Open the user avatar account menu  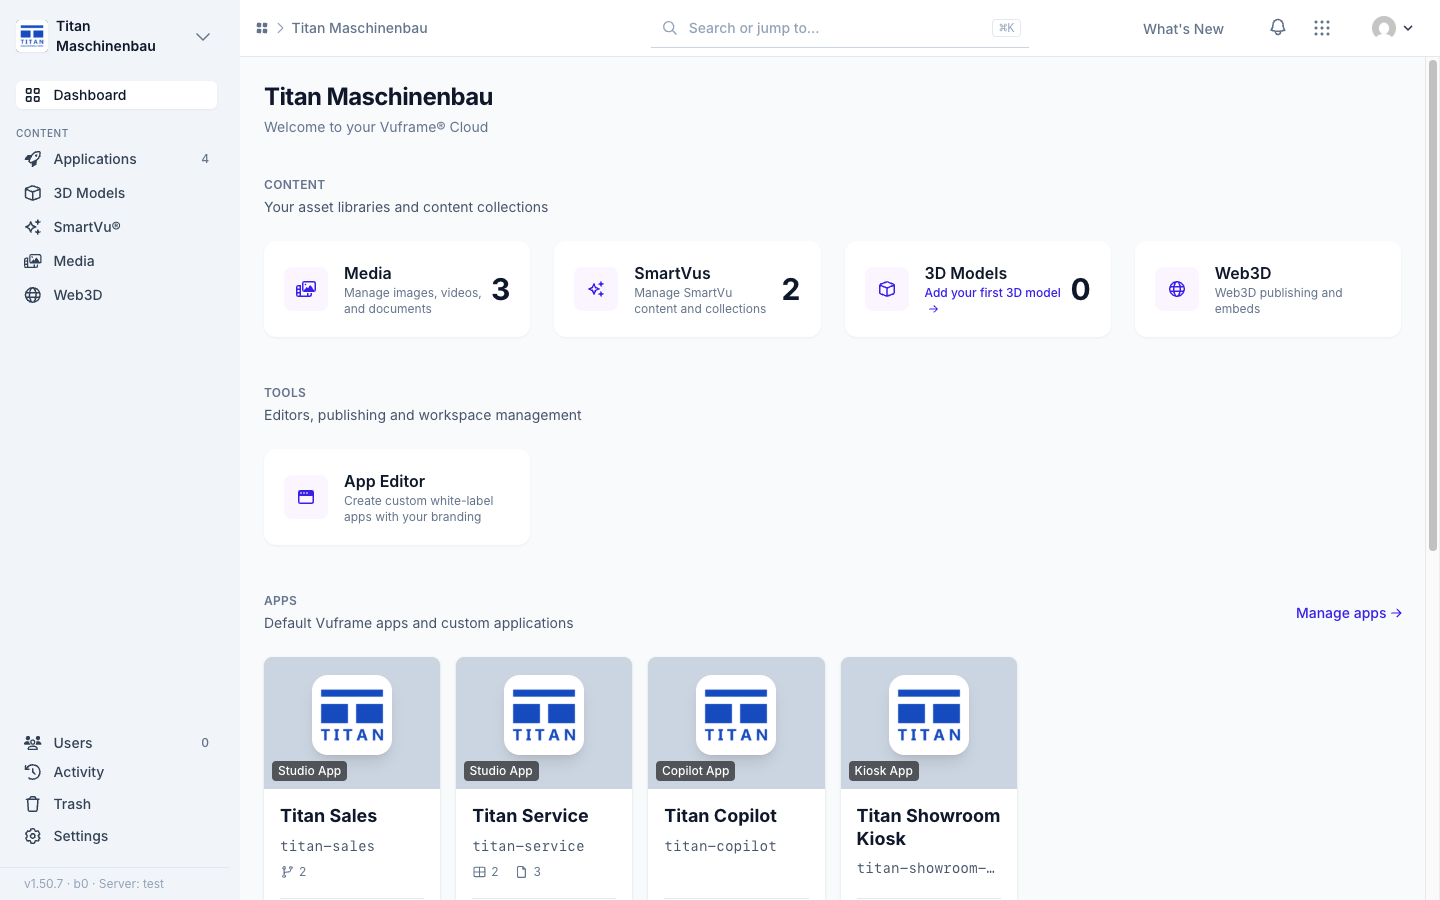click(x=1392, y=28)
